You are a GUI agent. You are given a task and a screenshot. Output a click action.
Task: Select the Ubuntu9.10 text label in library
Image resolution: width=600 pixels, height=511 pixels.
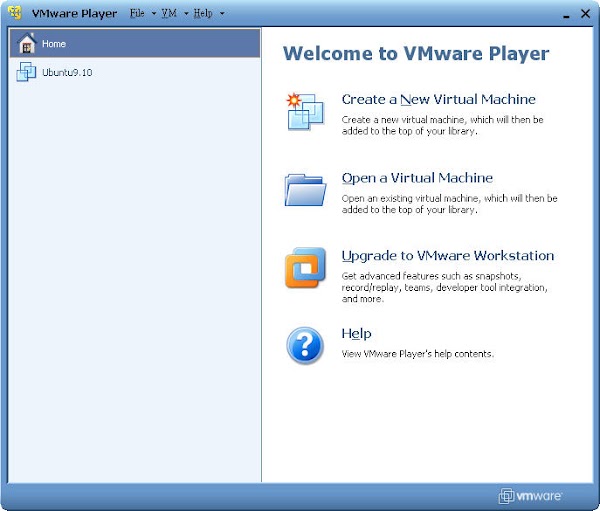pyautogui.click(x=67, y=72)
